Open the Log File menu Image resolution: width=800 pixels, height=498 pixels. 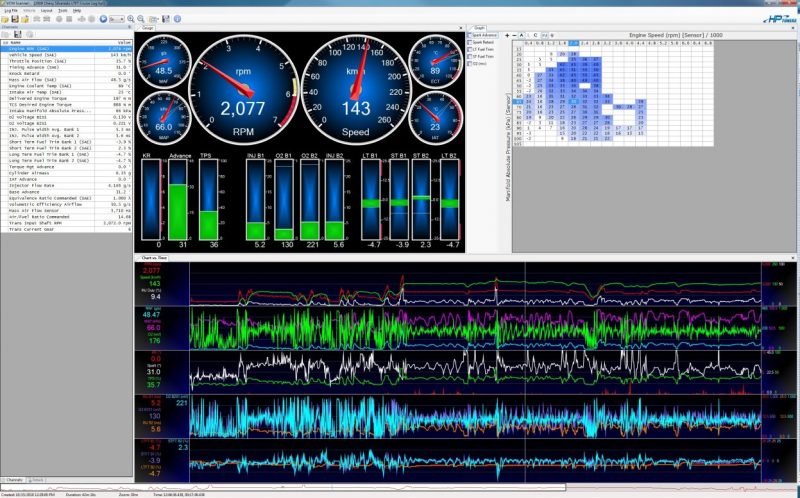(x=10, y=10)
